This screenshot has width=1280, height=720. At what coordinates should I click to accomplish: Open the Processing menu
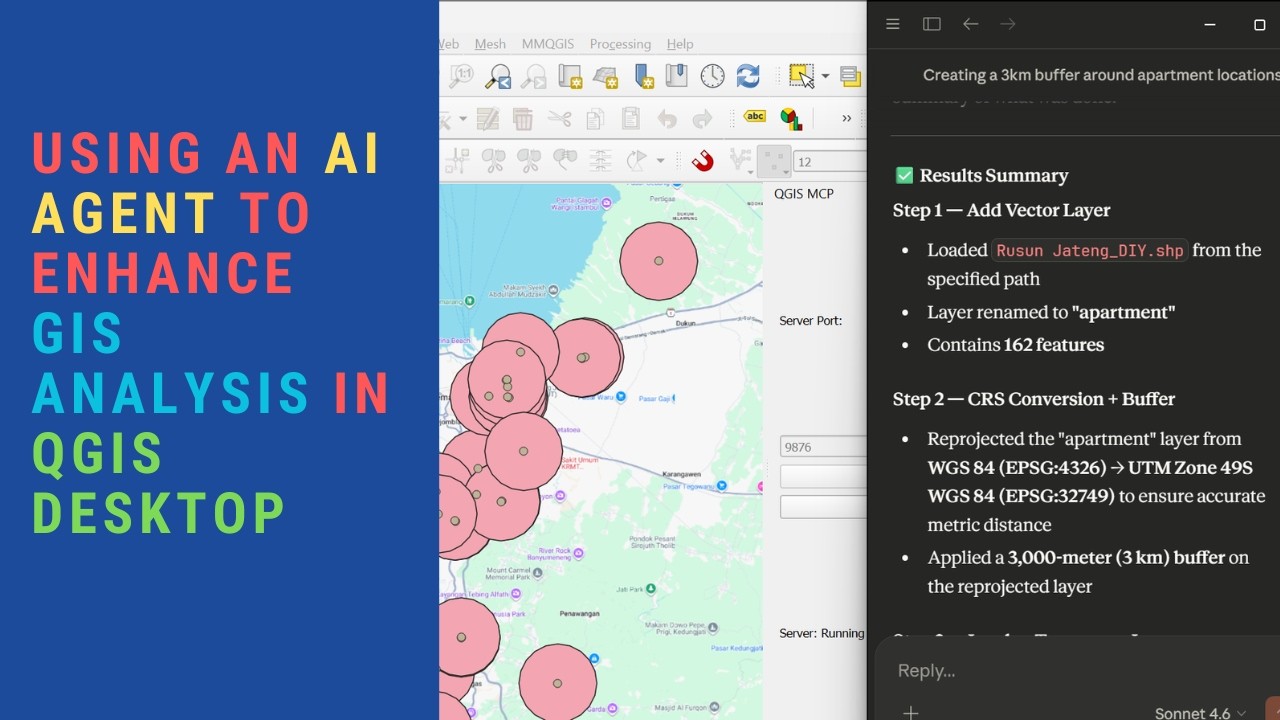pos(620,44)
